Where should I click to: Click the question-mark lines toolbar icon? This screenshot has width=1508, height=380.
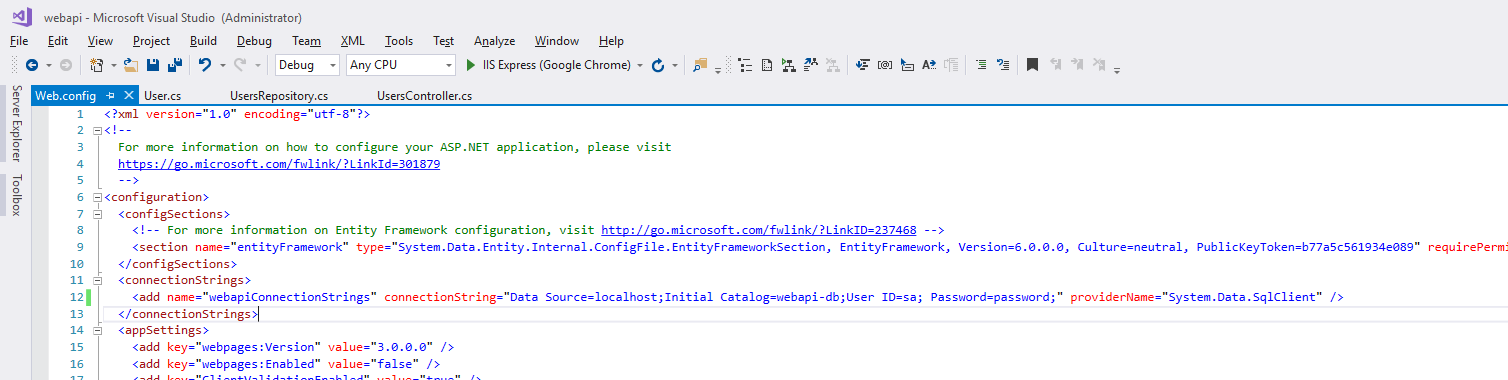pos(1003,65)
